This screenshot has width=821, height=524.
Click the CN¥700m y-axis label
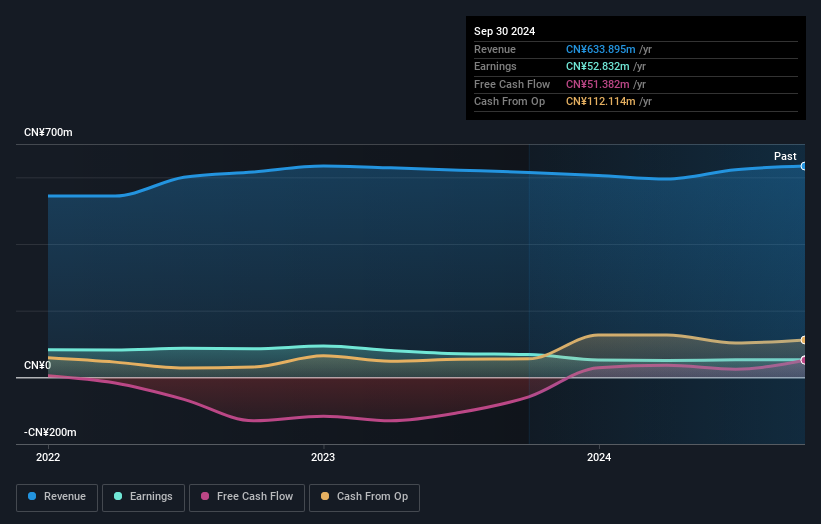click(x=48, y=132)
